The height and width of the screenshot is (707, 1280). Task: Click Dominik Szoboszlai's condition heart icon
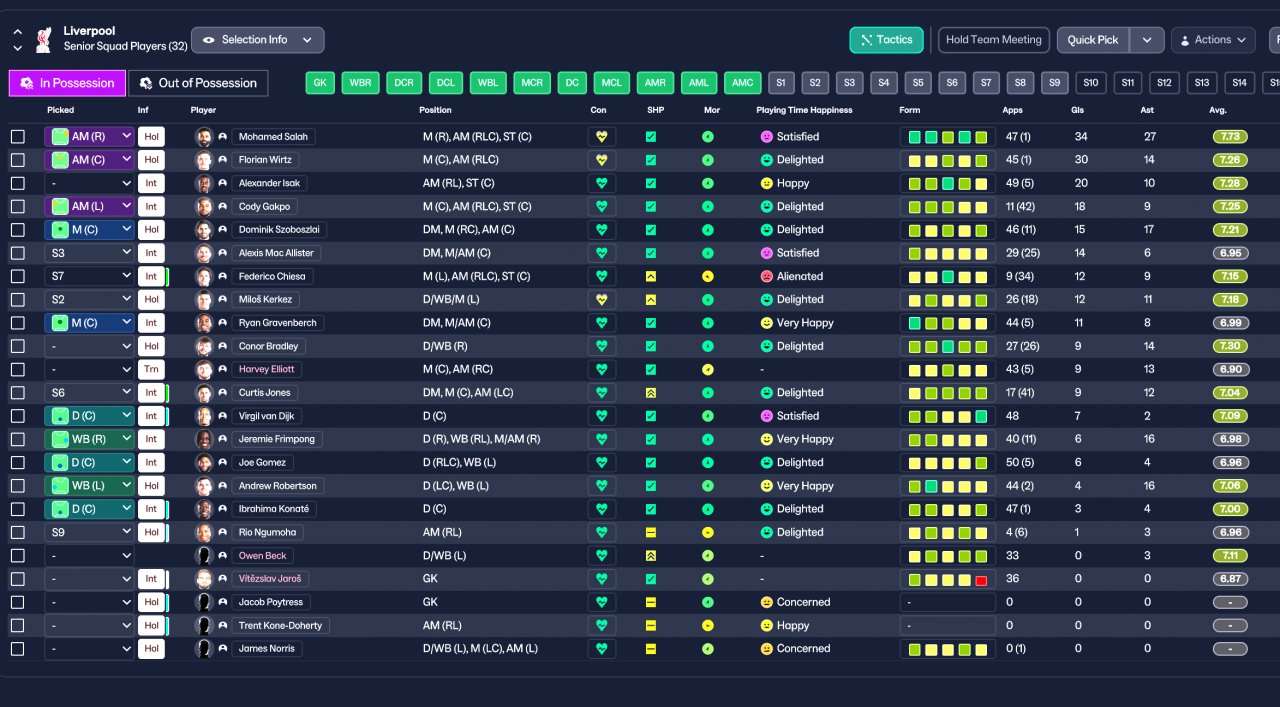coord(602,230)
